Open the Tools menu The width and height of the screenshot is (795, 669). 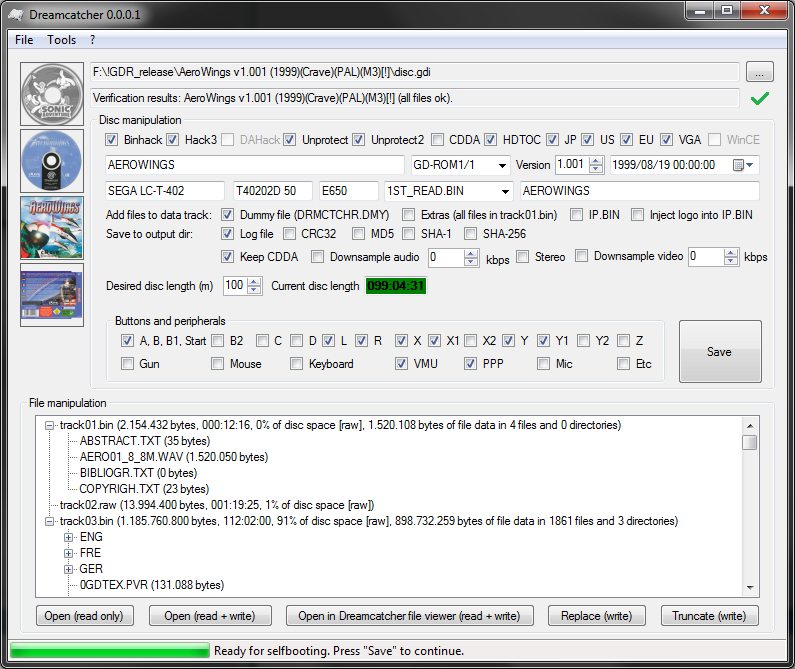coord(61,40)
